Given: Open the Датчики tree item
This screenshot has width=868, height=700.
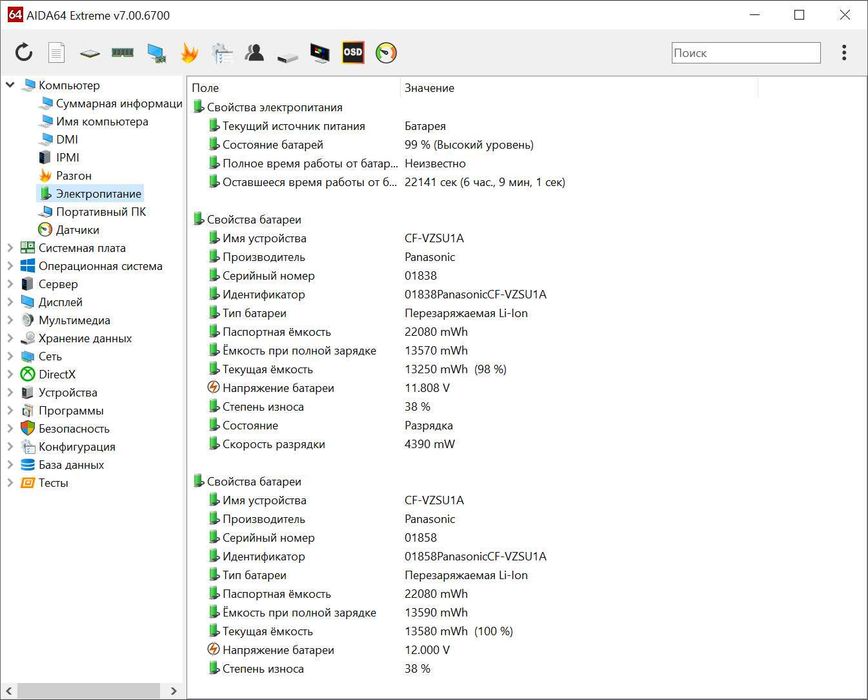Looking at the screenshot, I should (x=69, y=230).
